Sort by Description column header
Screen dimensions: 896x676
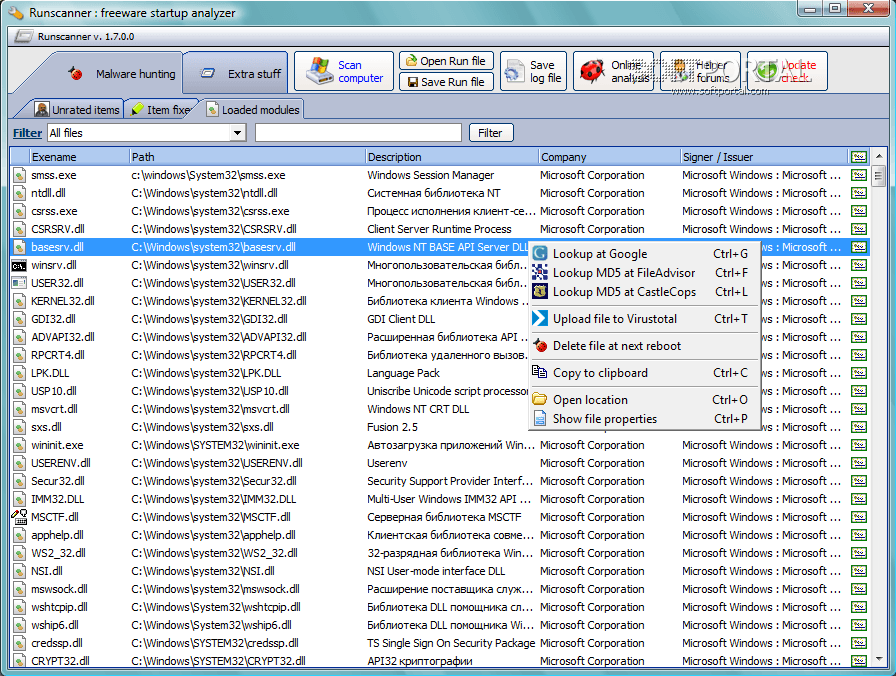451,157
